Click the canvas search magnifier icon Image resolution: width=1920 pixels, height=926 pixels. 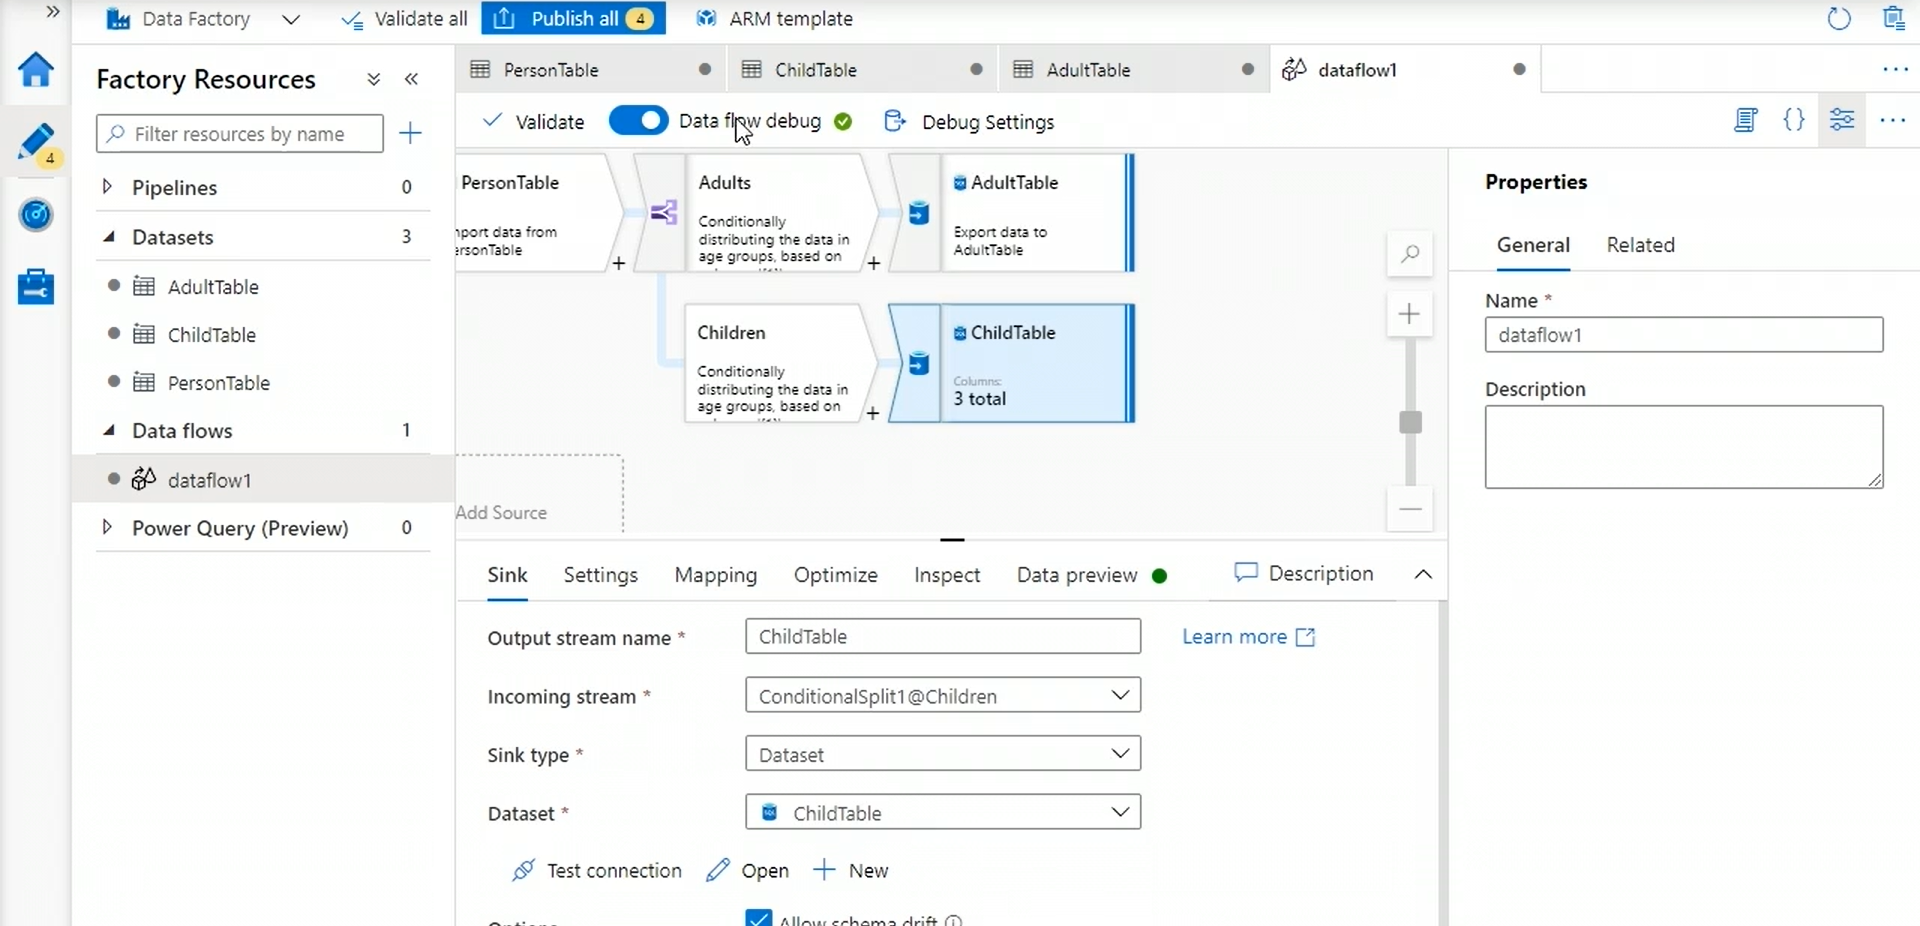1409,254
